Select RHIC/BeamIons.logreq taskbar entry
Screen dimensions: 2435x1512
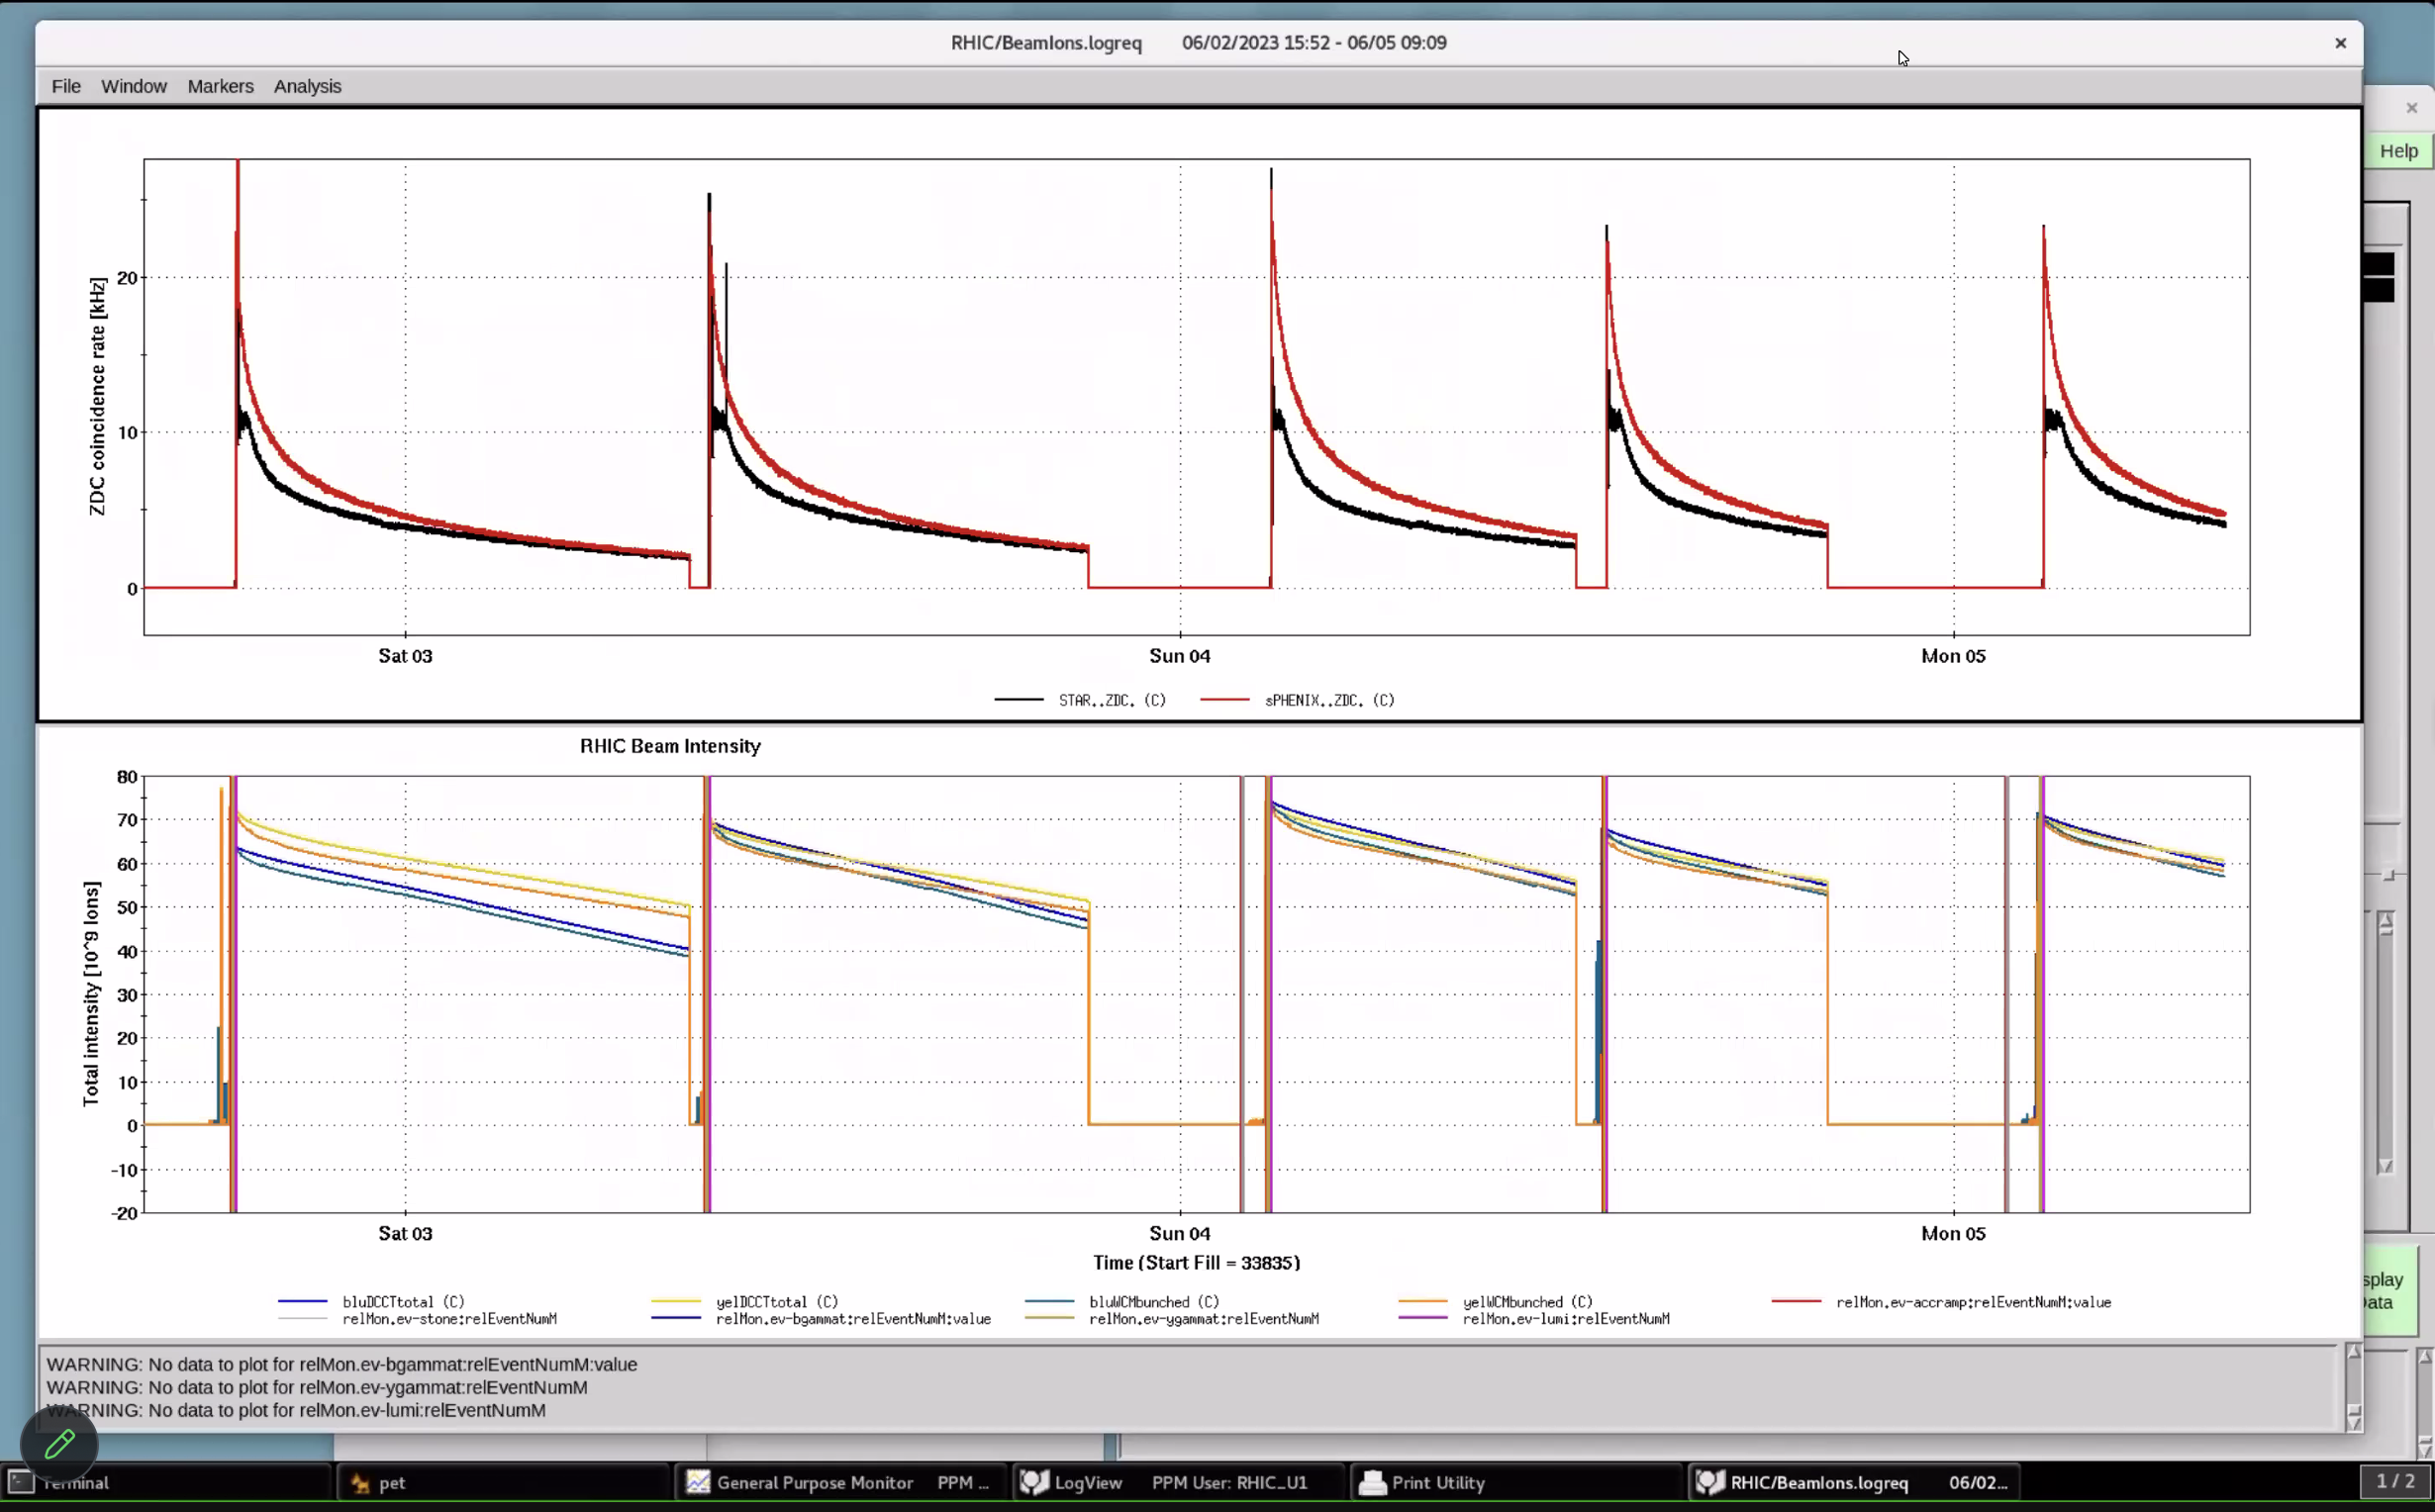click(1853, 1482)
